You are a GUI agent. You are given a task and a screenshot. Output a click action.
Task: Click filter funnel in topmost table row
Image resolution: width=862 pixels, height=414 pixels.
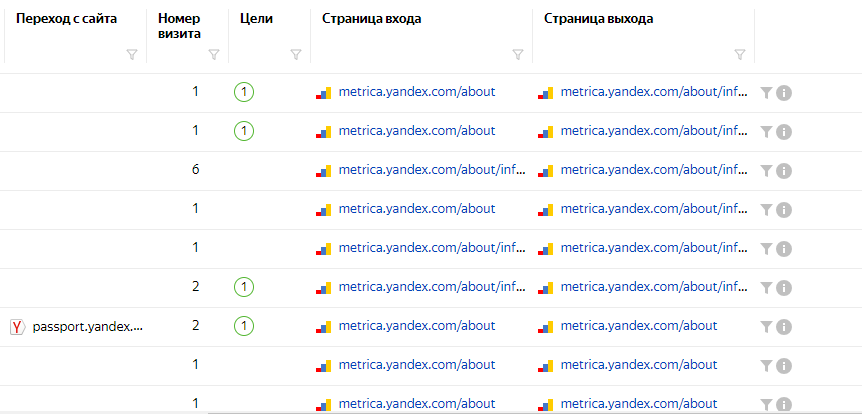coord(766,93)
